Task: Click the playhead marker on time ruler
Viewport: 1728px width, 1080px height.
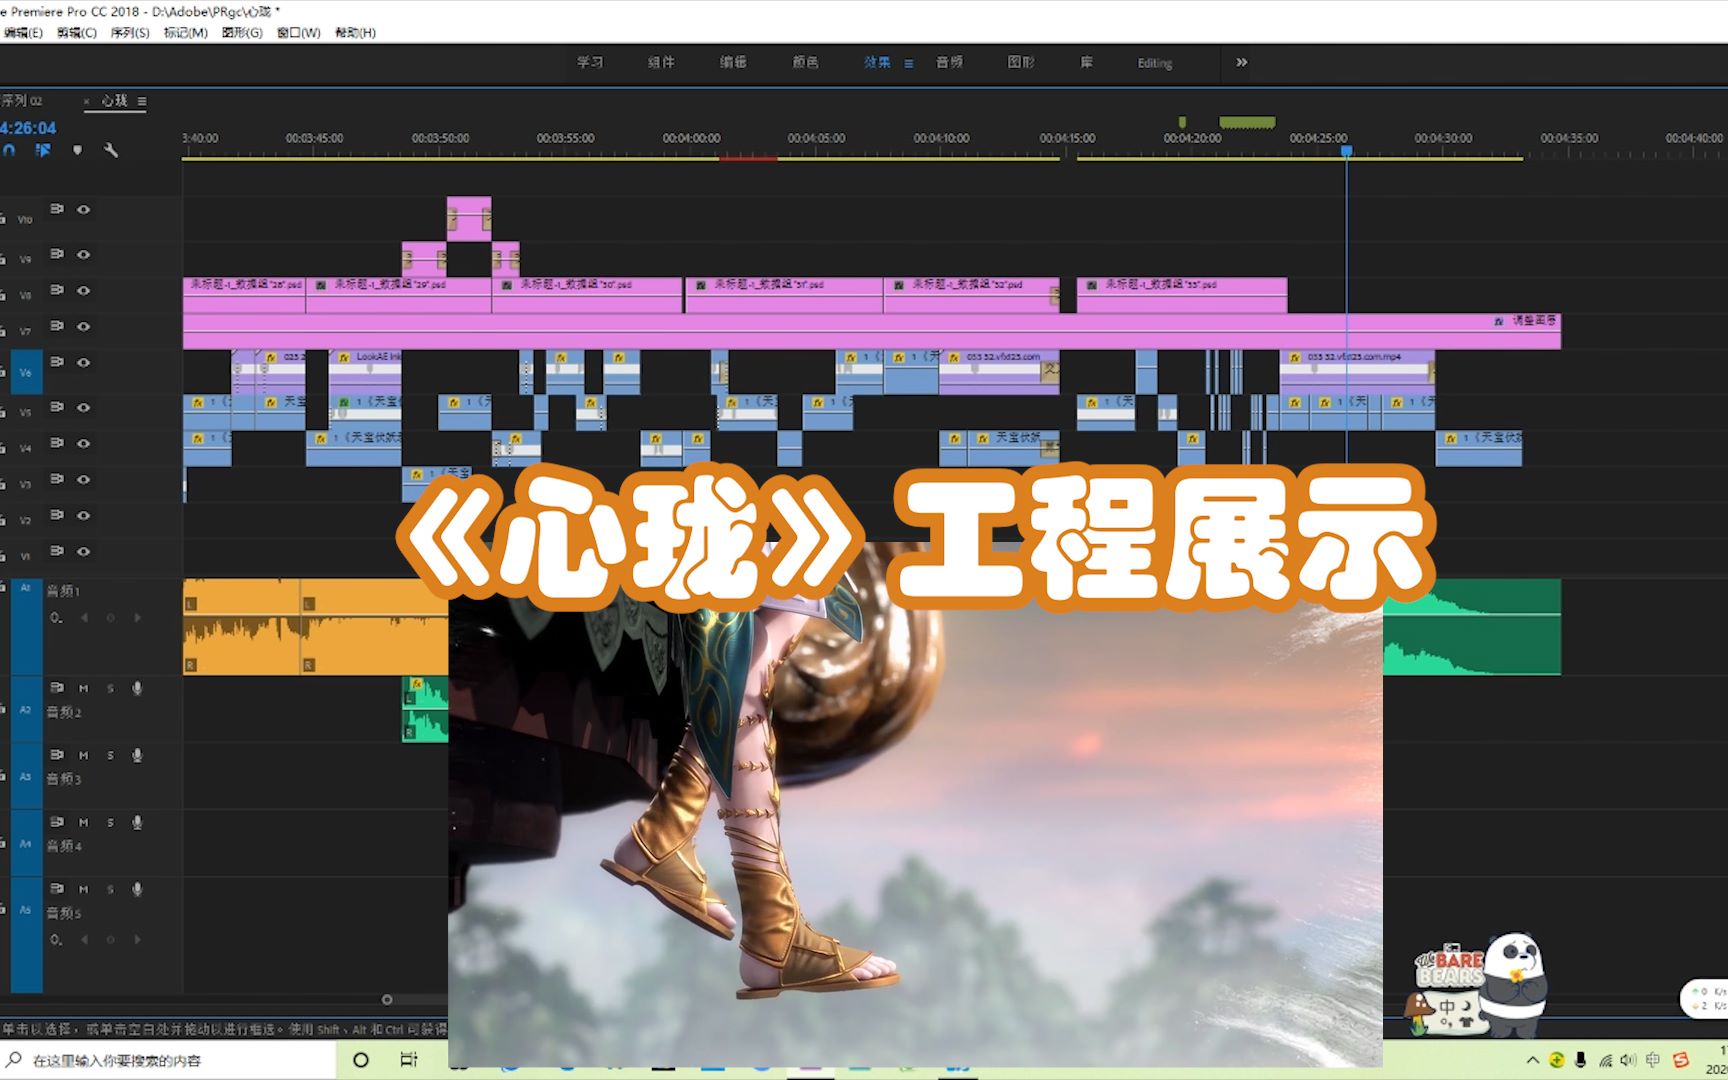Action: 1346,151
